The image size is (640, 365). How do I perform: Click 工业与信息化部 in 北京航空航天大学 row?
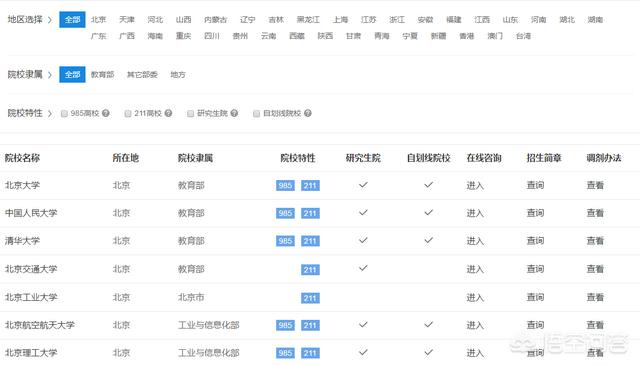(x=209, y=325)
